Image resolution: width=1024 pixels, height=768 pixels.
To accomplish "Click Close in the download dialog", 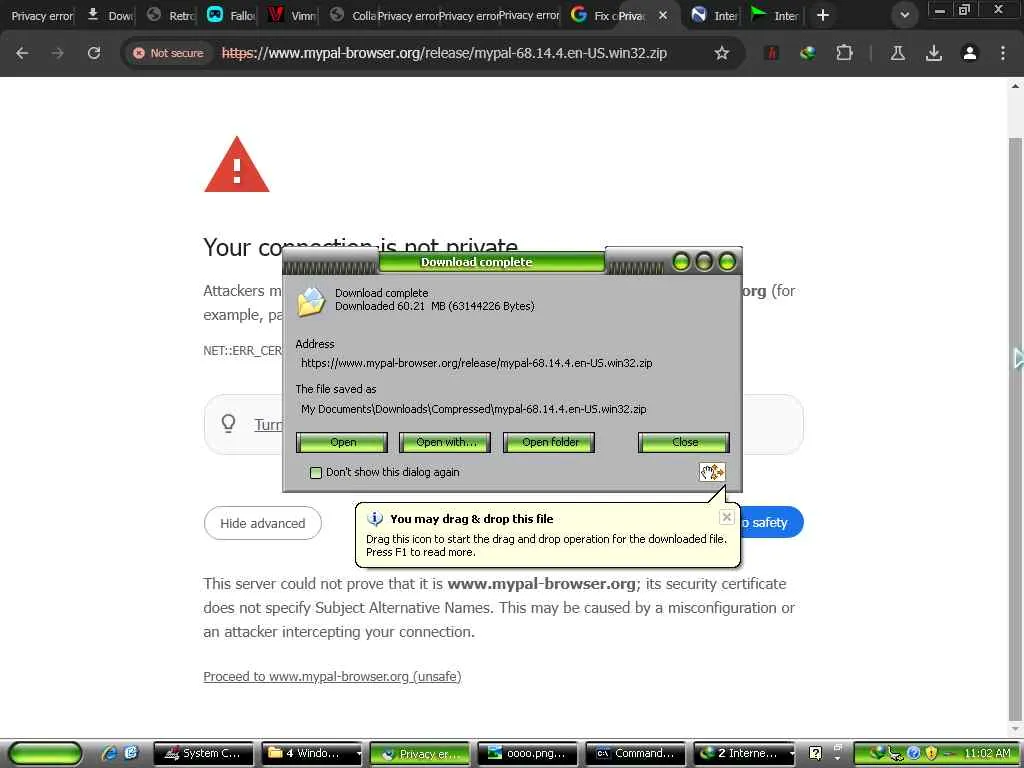I will (x=684, y=442).
